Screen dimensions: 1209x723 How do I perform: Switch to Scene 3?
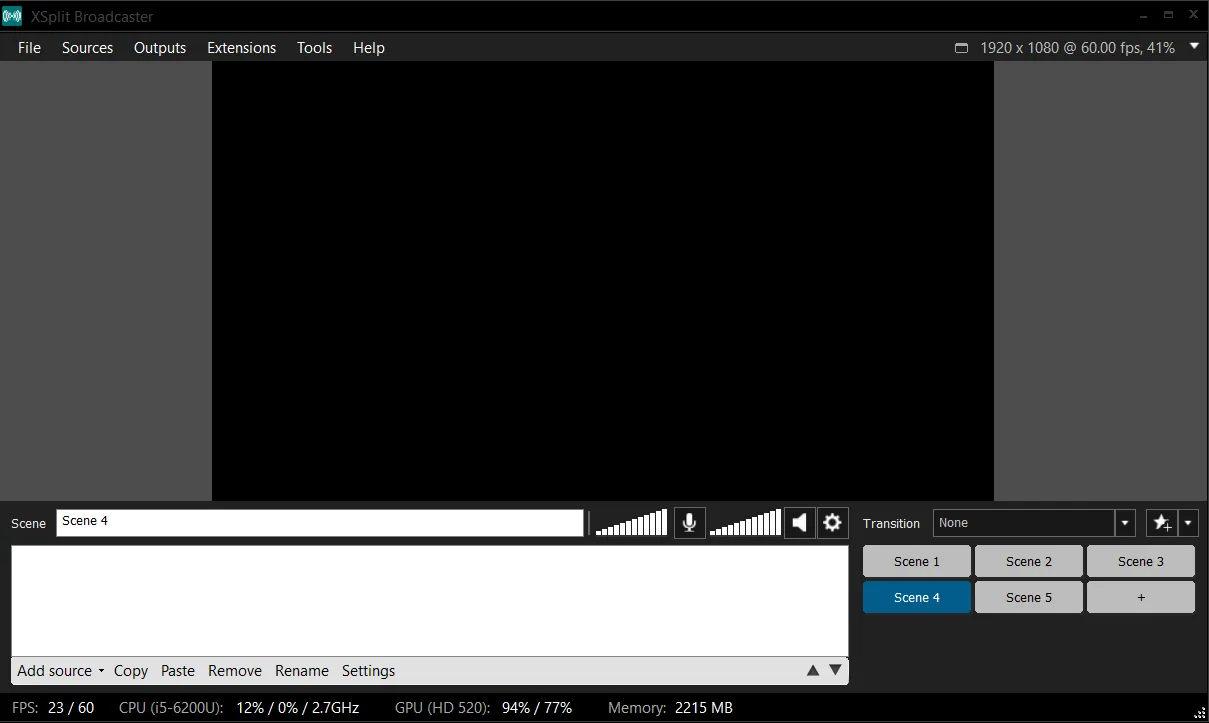pyautogui.click(x=1141, y=561)
